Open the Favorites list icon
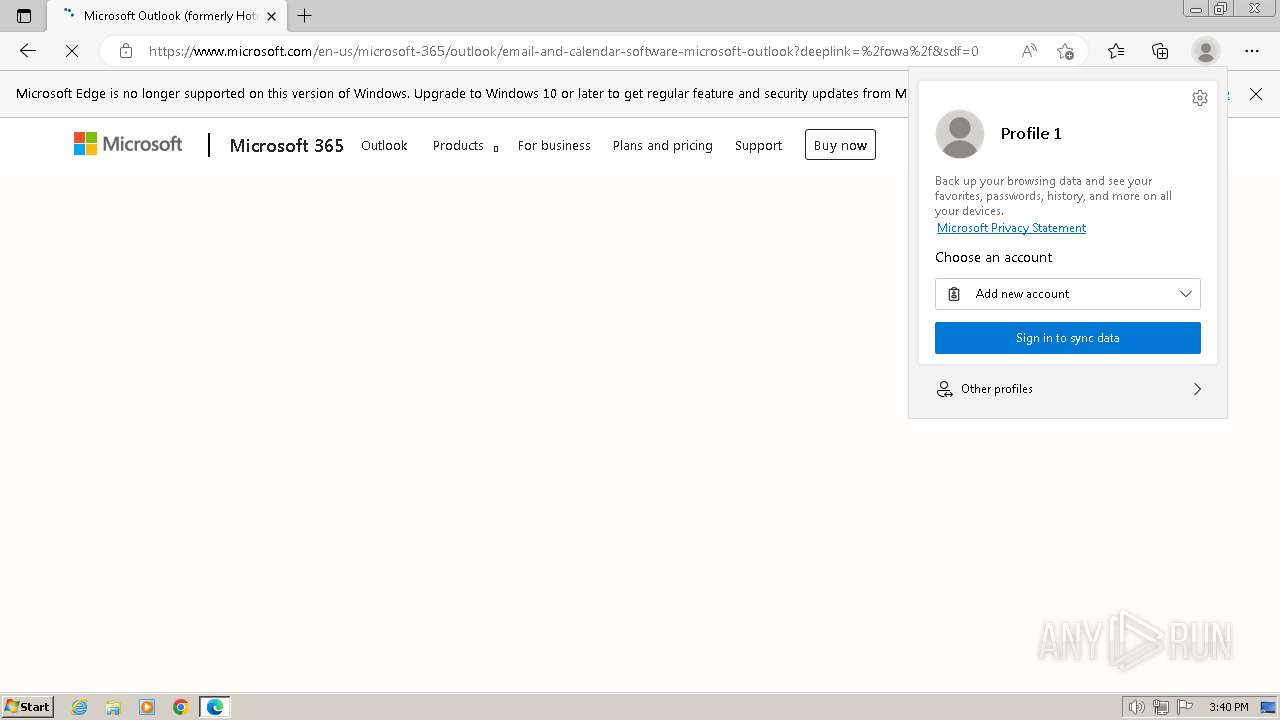Viewport: 1280px width, 720px height. click(1116, 51)
